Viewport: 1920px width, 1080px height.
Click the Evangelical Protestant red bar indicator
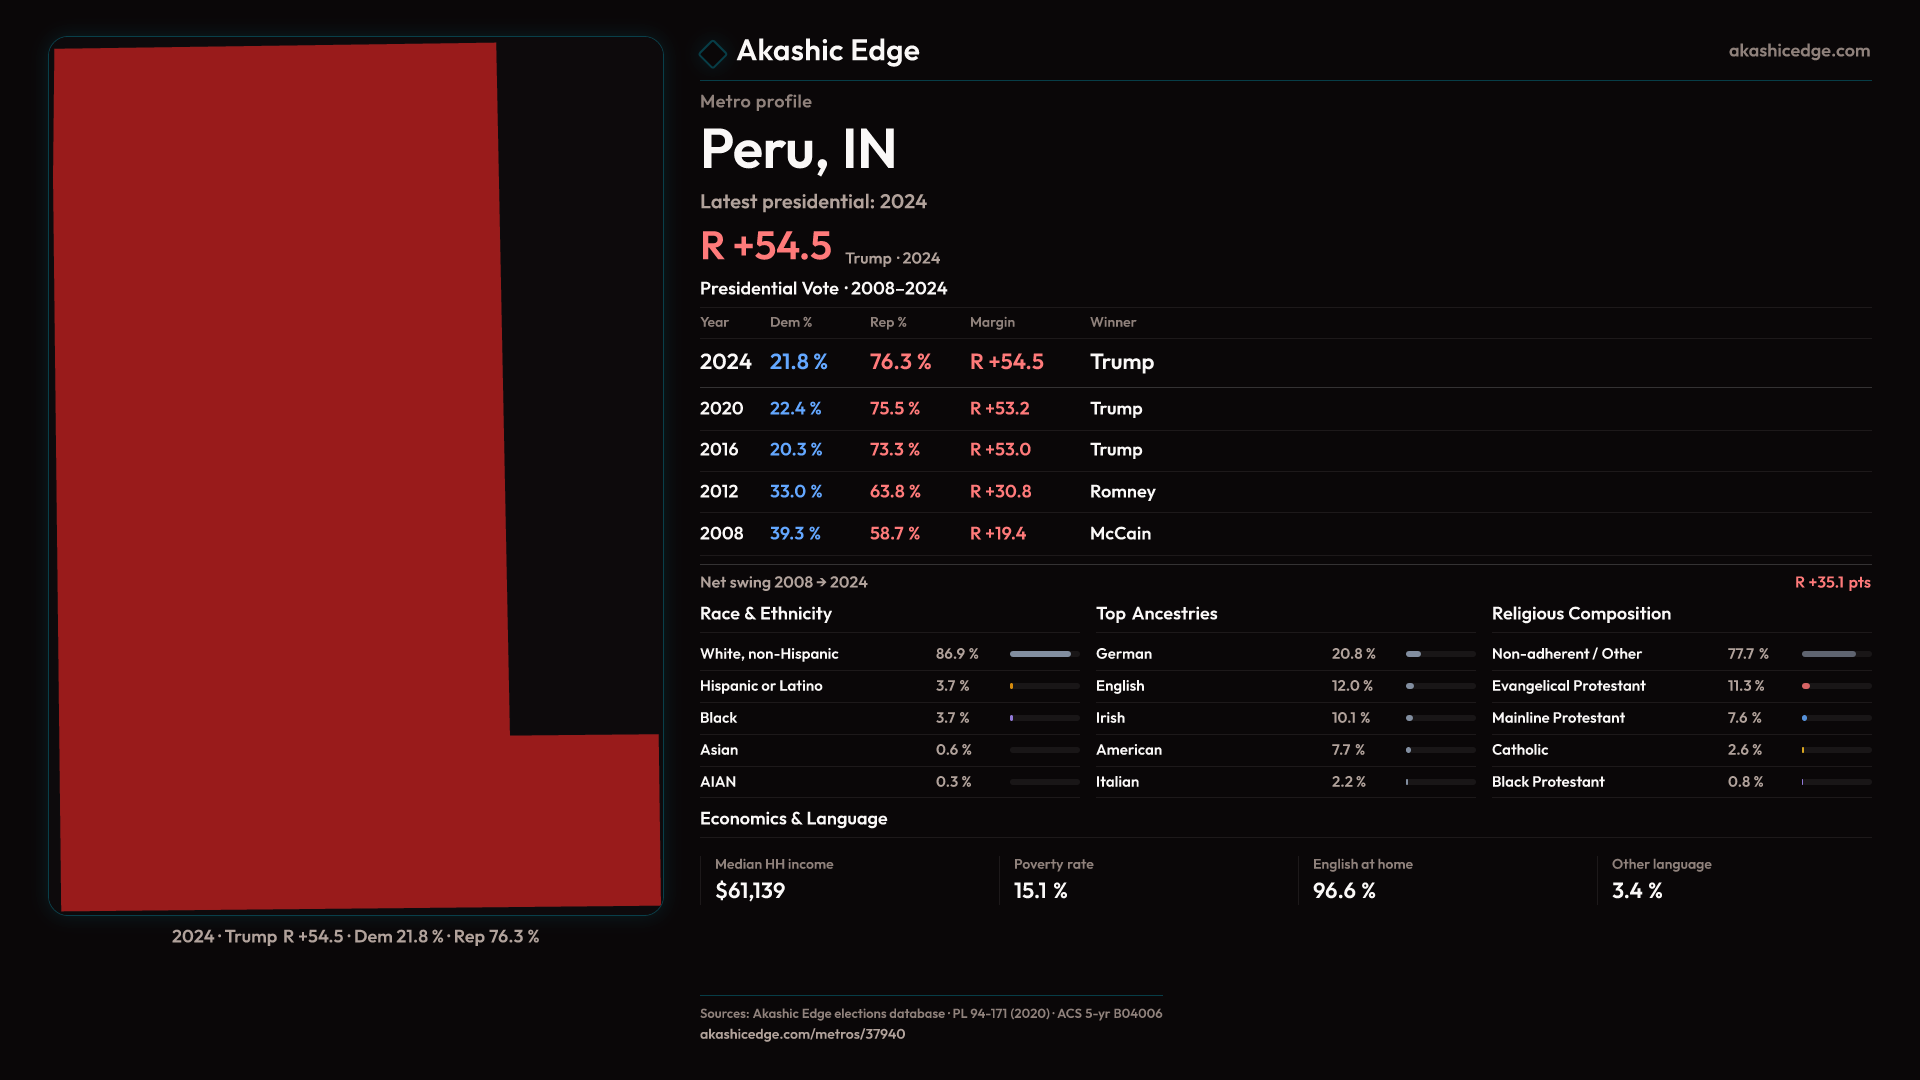1807,686
